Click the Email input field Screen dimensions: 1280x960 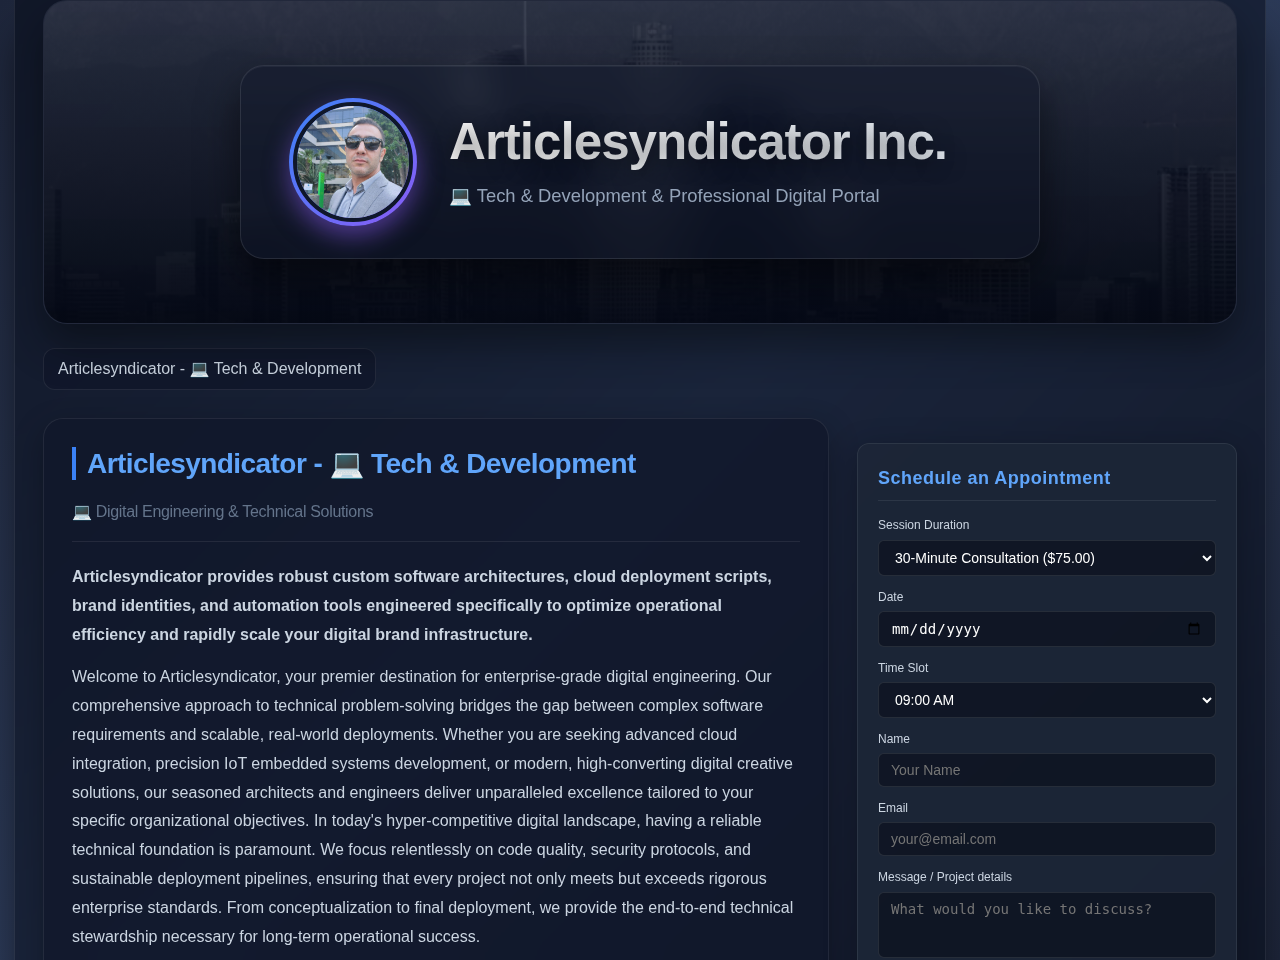tap(1047, 839)
